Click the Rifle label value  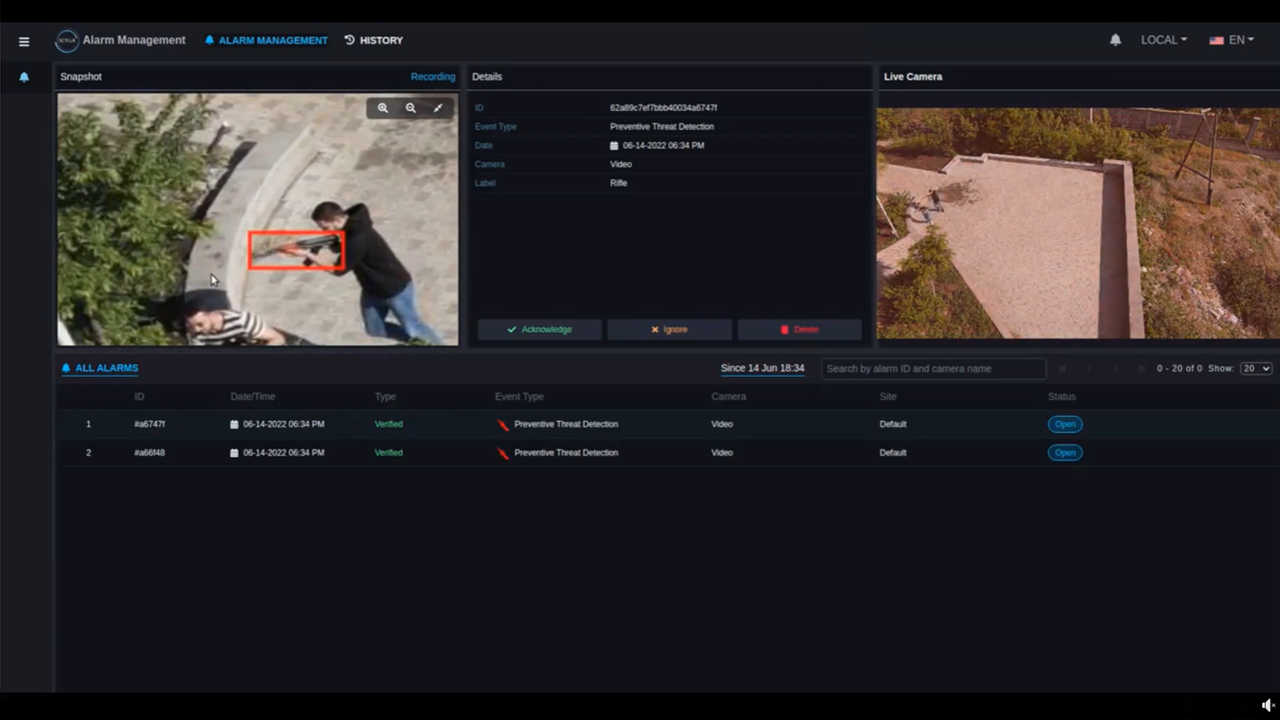(x=619, y=184)
